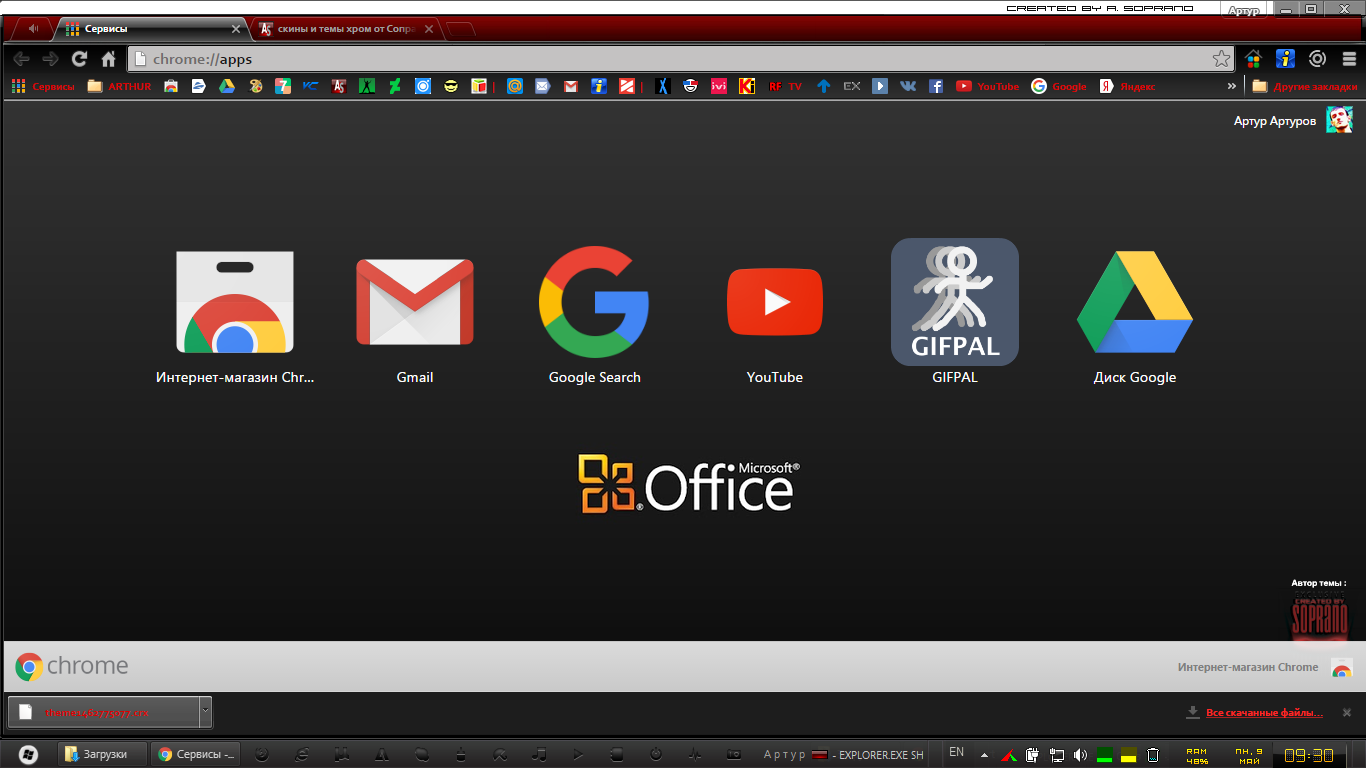Open Другие закладки folder
1366x768 pixels.
[x=1305, y=87]
